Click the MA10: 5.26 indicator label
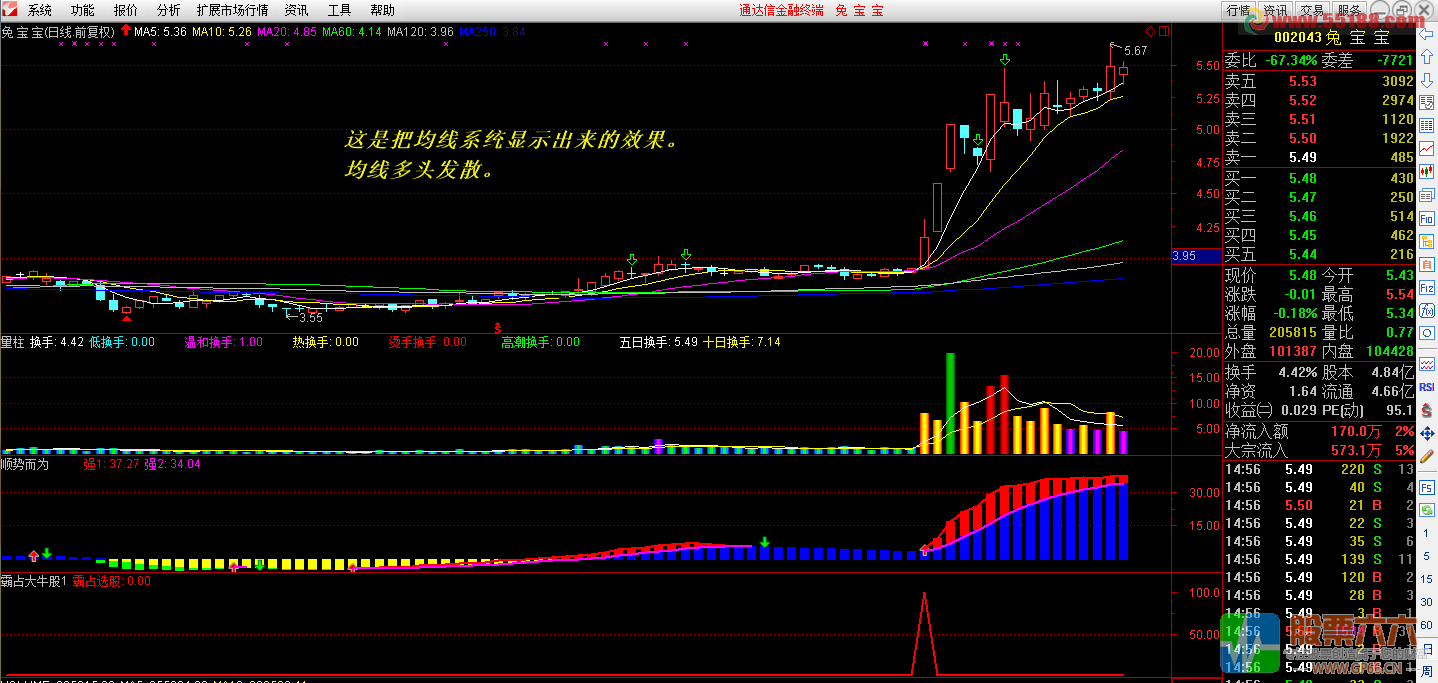Image resolution: width=1438 pixels, height=683 pixels. pos(223,32)
